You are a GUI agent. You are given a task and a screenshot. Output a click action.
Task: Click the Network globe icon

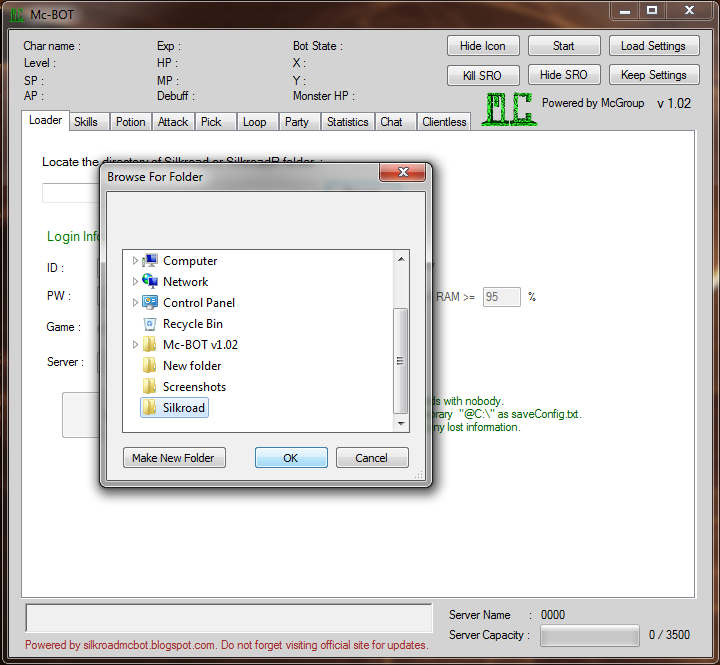[150, 281]
